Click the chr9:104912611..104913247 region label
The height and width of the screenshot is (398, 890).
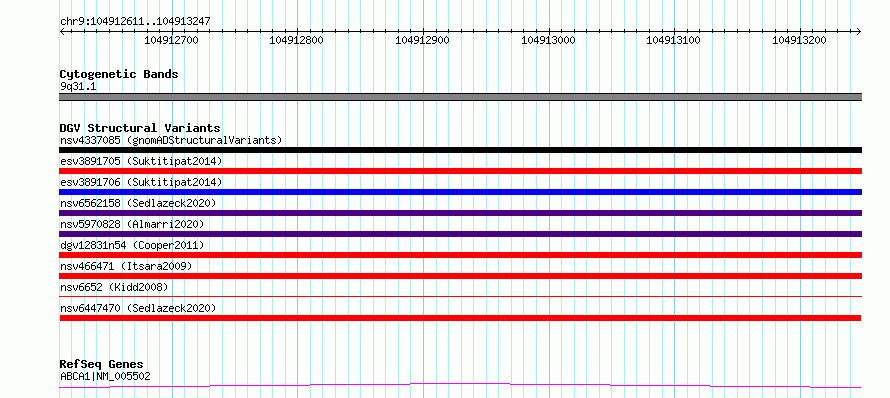pos(135,21)
